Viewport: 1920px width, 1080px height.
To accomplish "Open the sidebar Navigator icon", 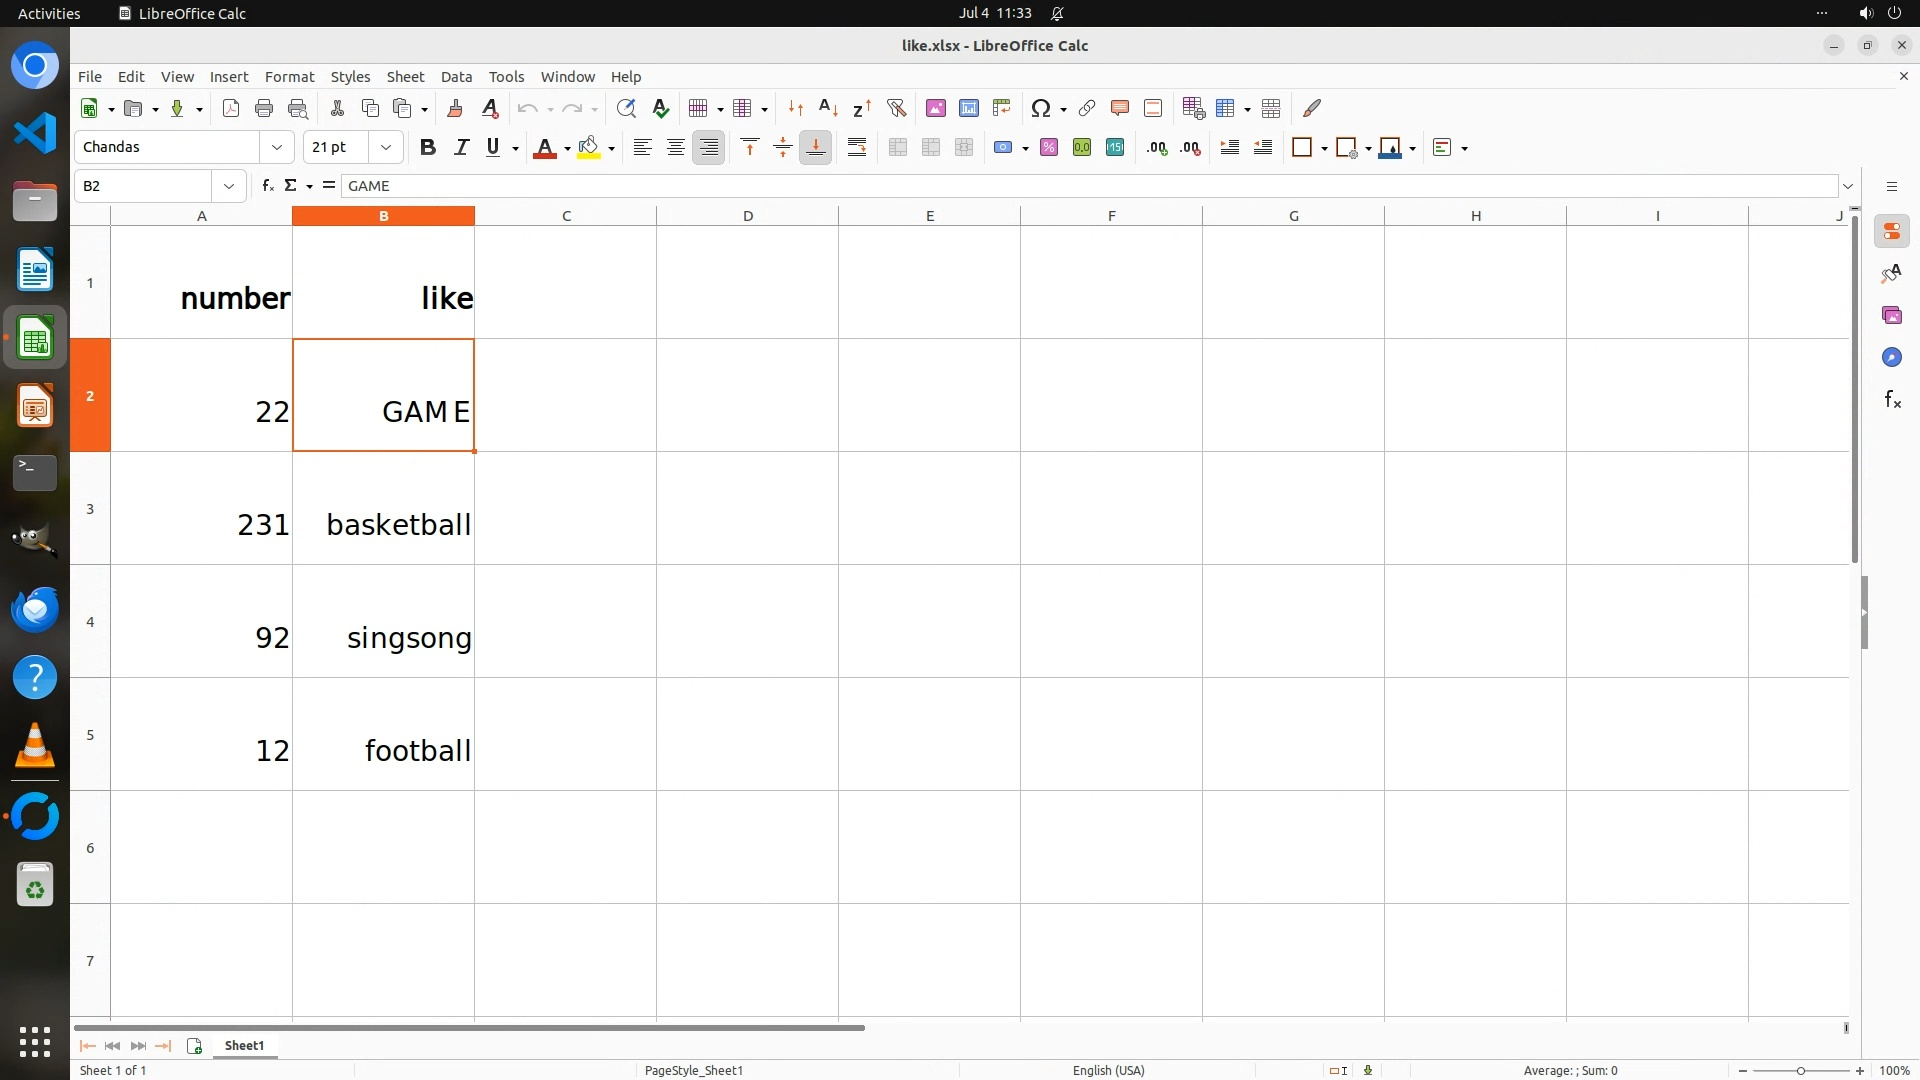I will click(1891, 358).
